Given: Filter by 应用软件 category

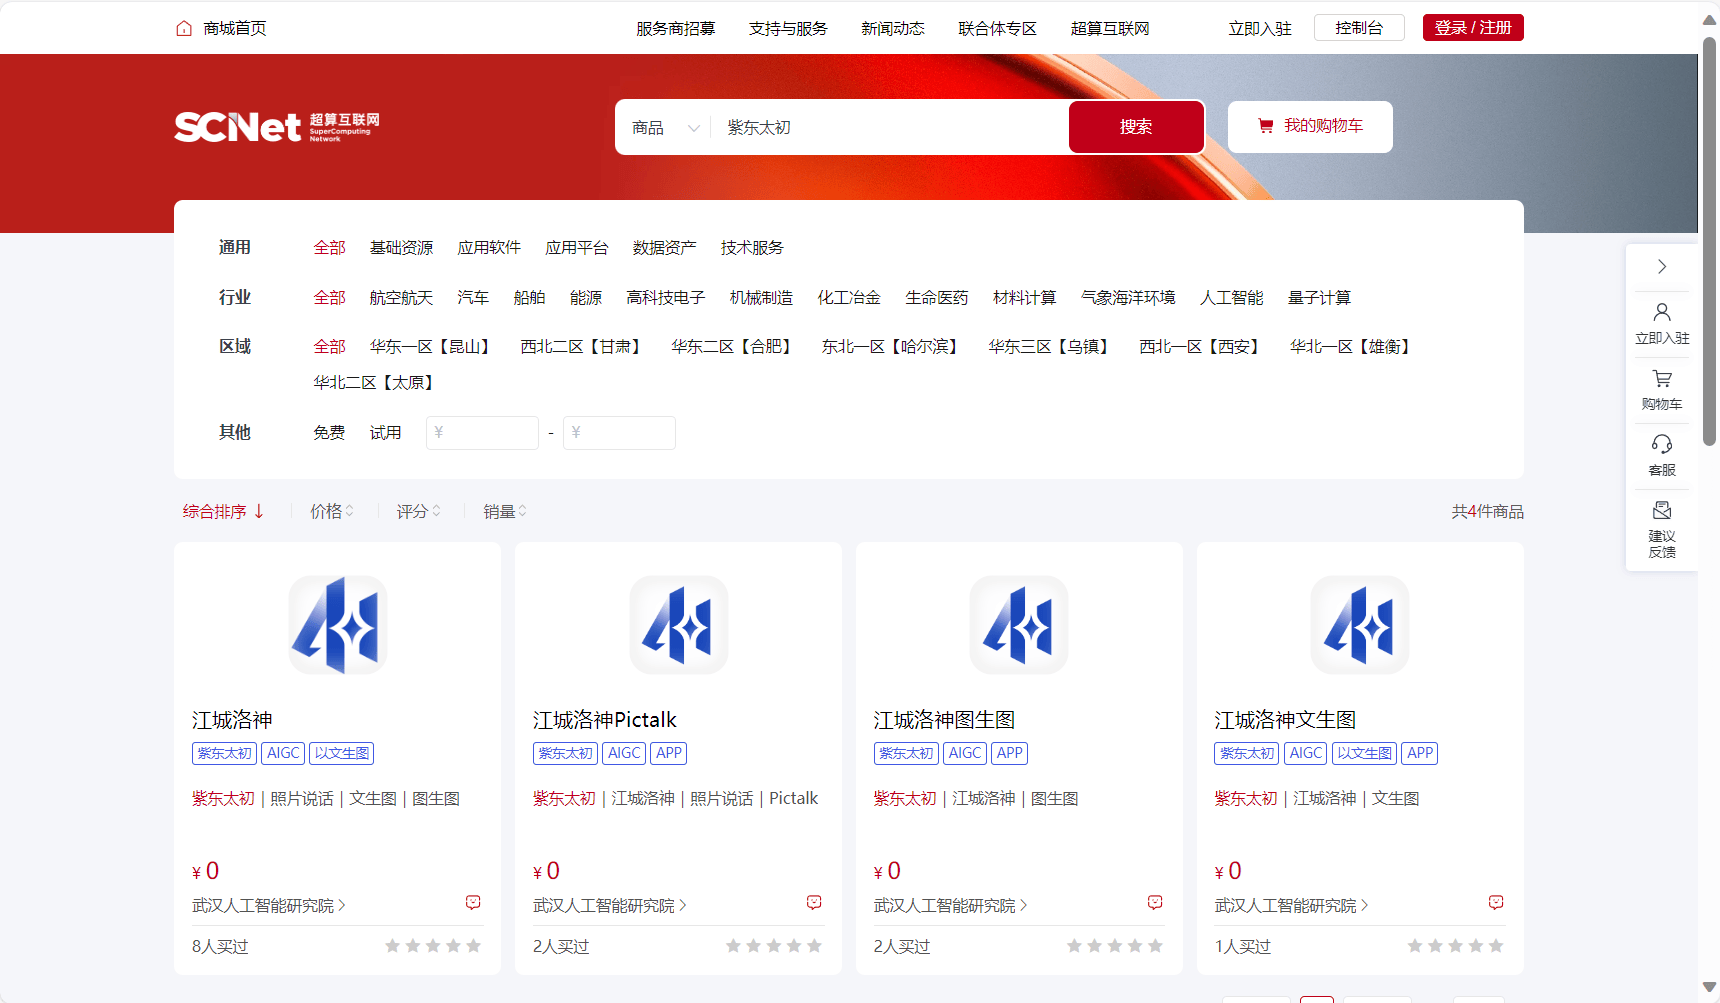Looking at the screenshot, I should [489, 248].
